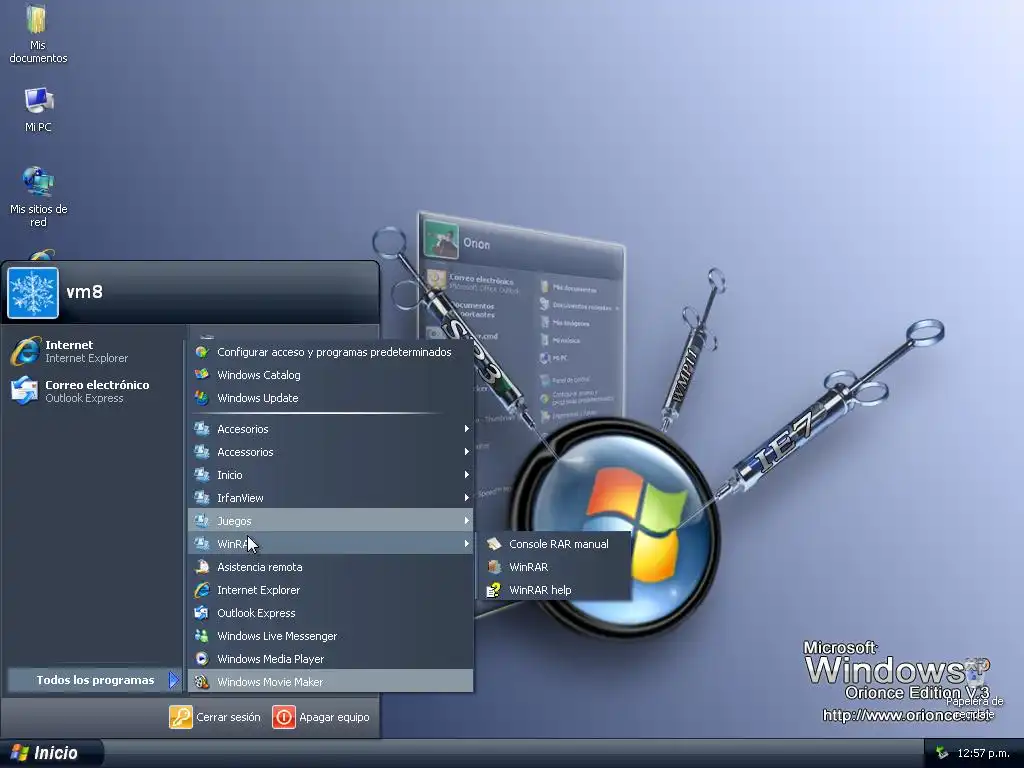The image size is (1024, 768).
Task: Expand the Inicio programs submenu
Action: point(330,475)
